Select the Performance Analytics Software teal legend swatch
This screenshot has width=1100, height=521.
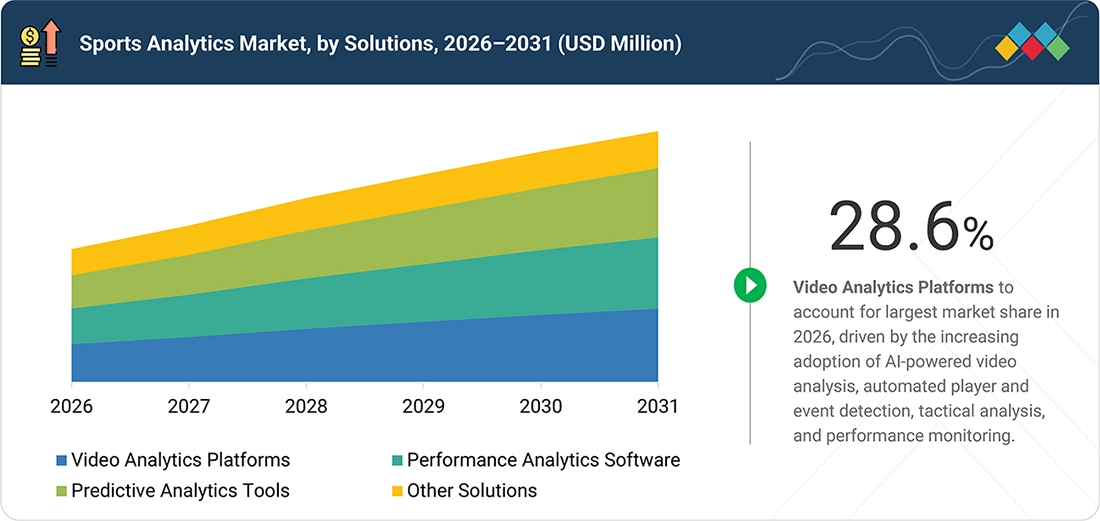397,461
